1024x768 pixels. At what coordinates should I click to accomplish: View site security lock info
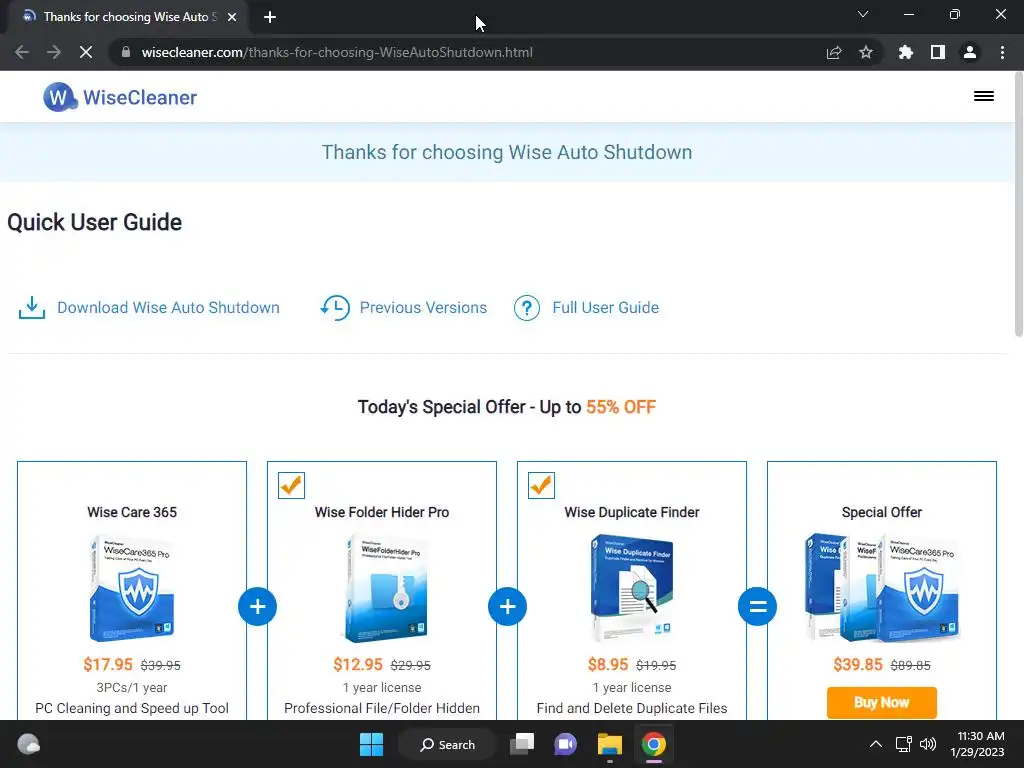(x=126, y=52)
